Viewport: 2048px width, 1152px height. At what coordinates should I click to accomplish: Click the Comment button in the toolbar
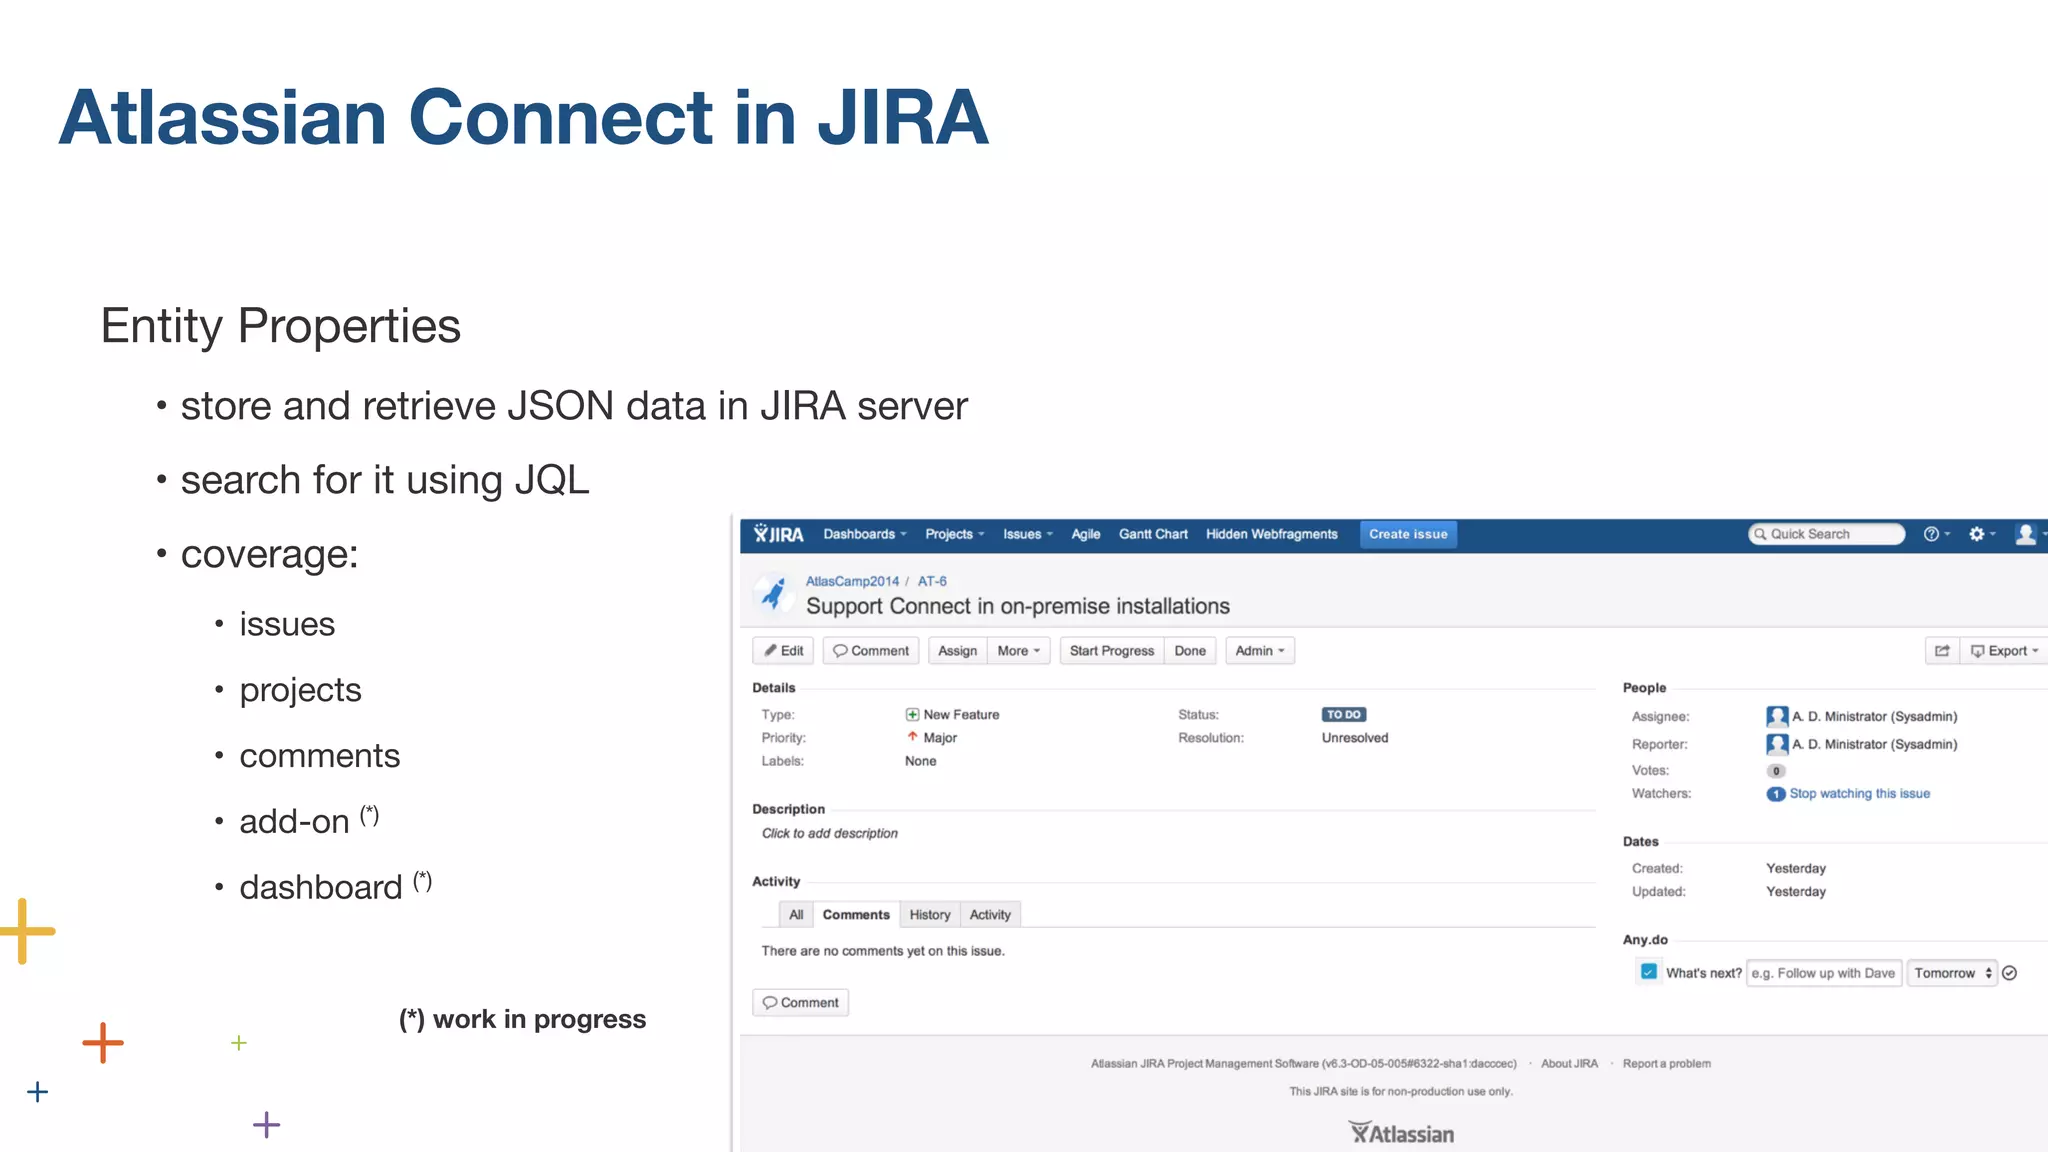point(871,651)
